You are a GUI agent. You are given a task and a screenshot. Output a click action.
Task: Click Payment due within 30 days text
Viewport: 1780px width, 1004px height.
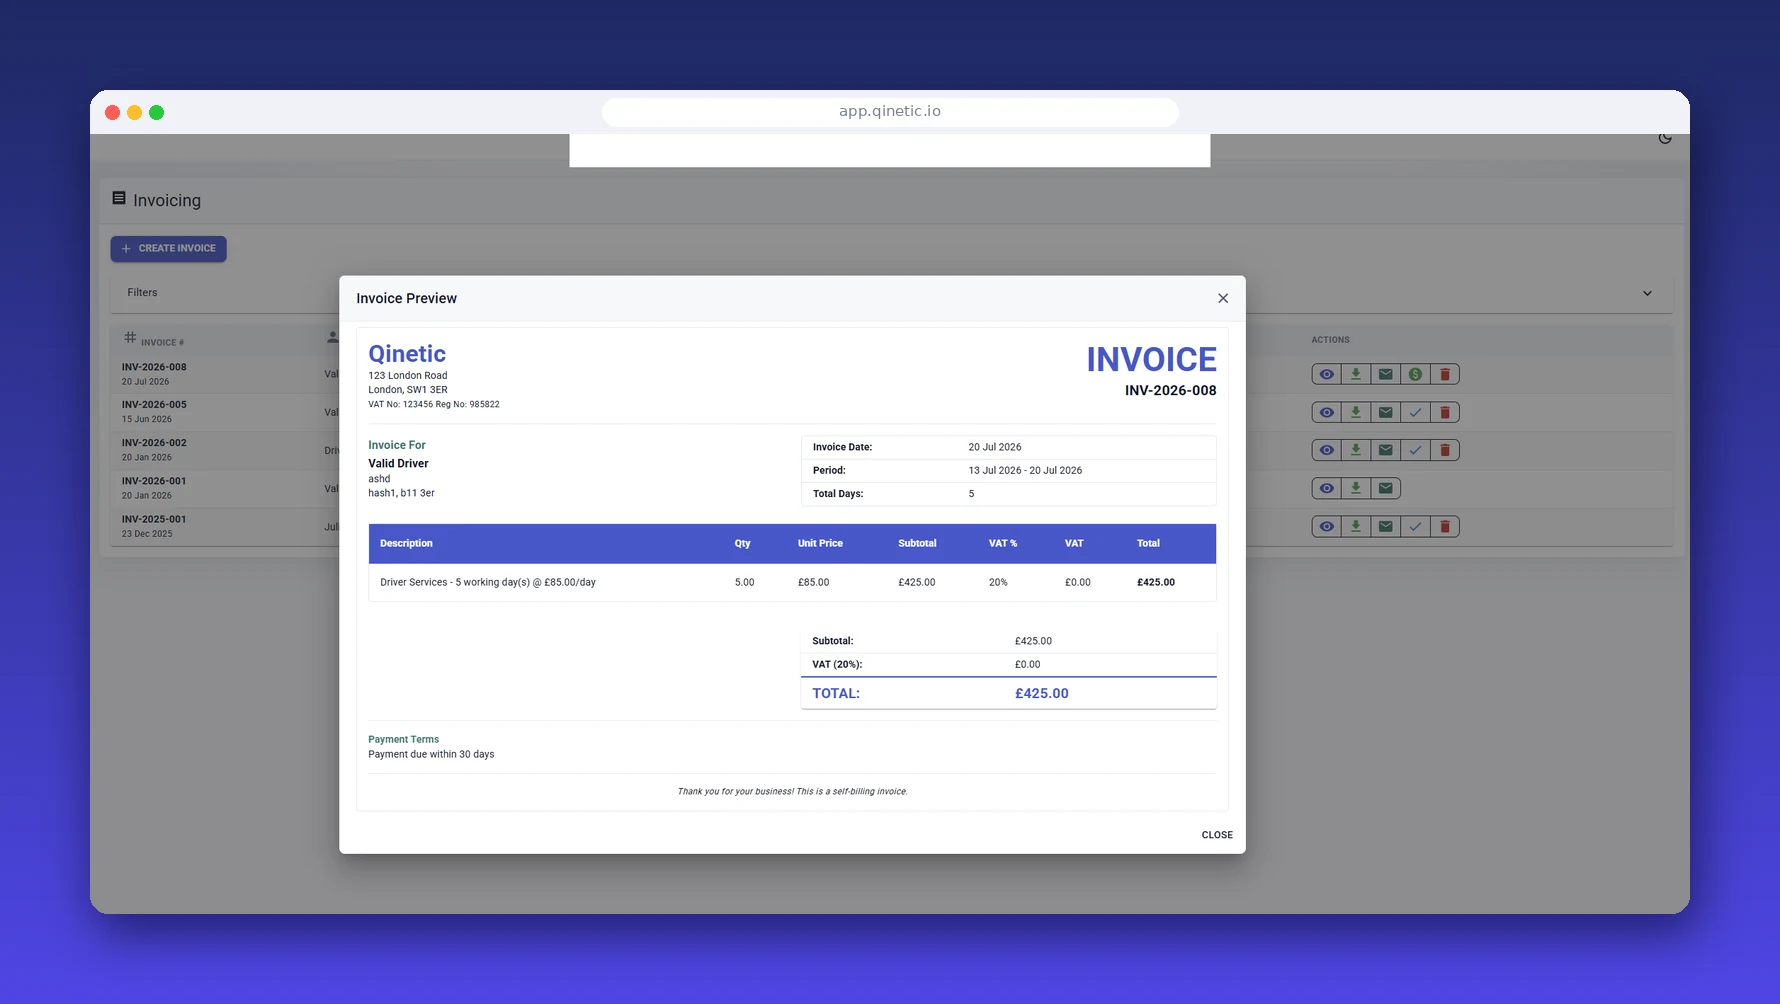[431, 754]
